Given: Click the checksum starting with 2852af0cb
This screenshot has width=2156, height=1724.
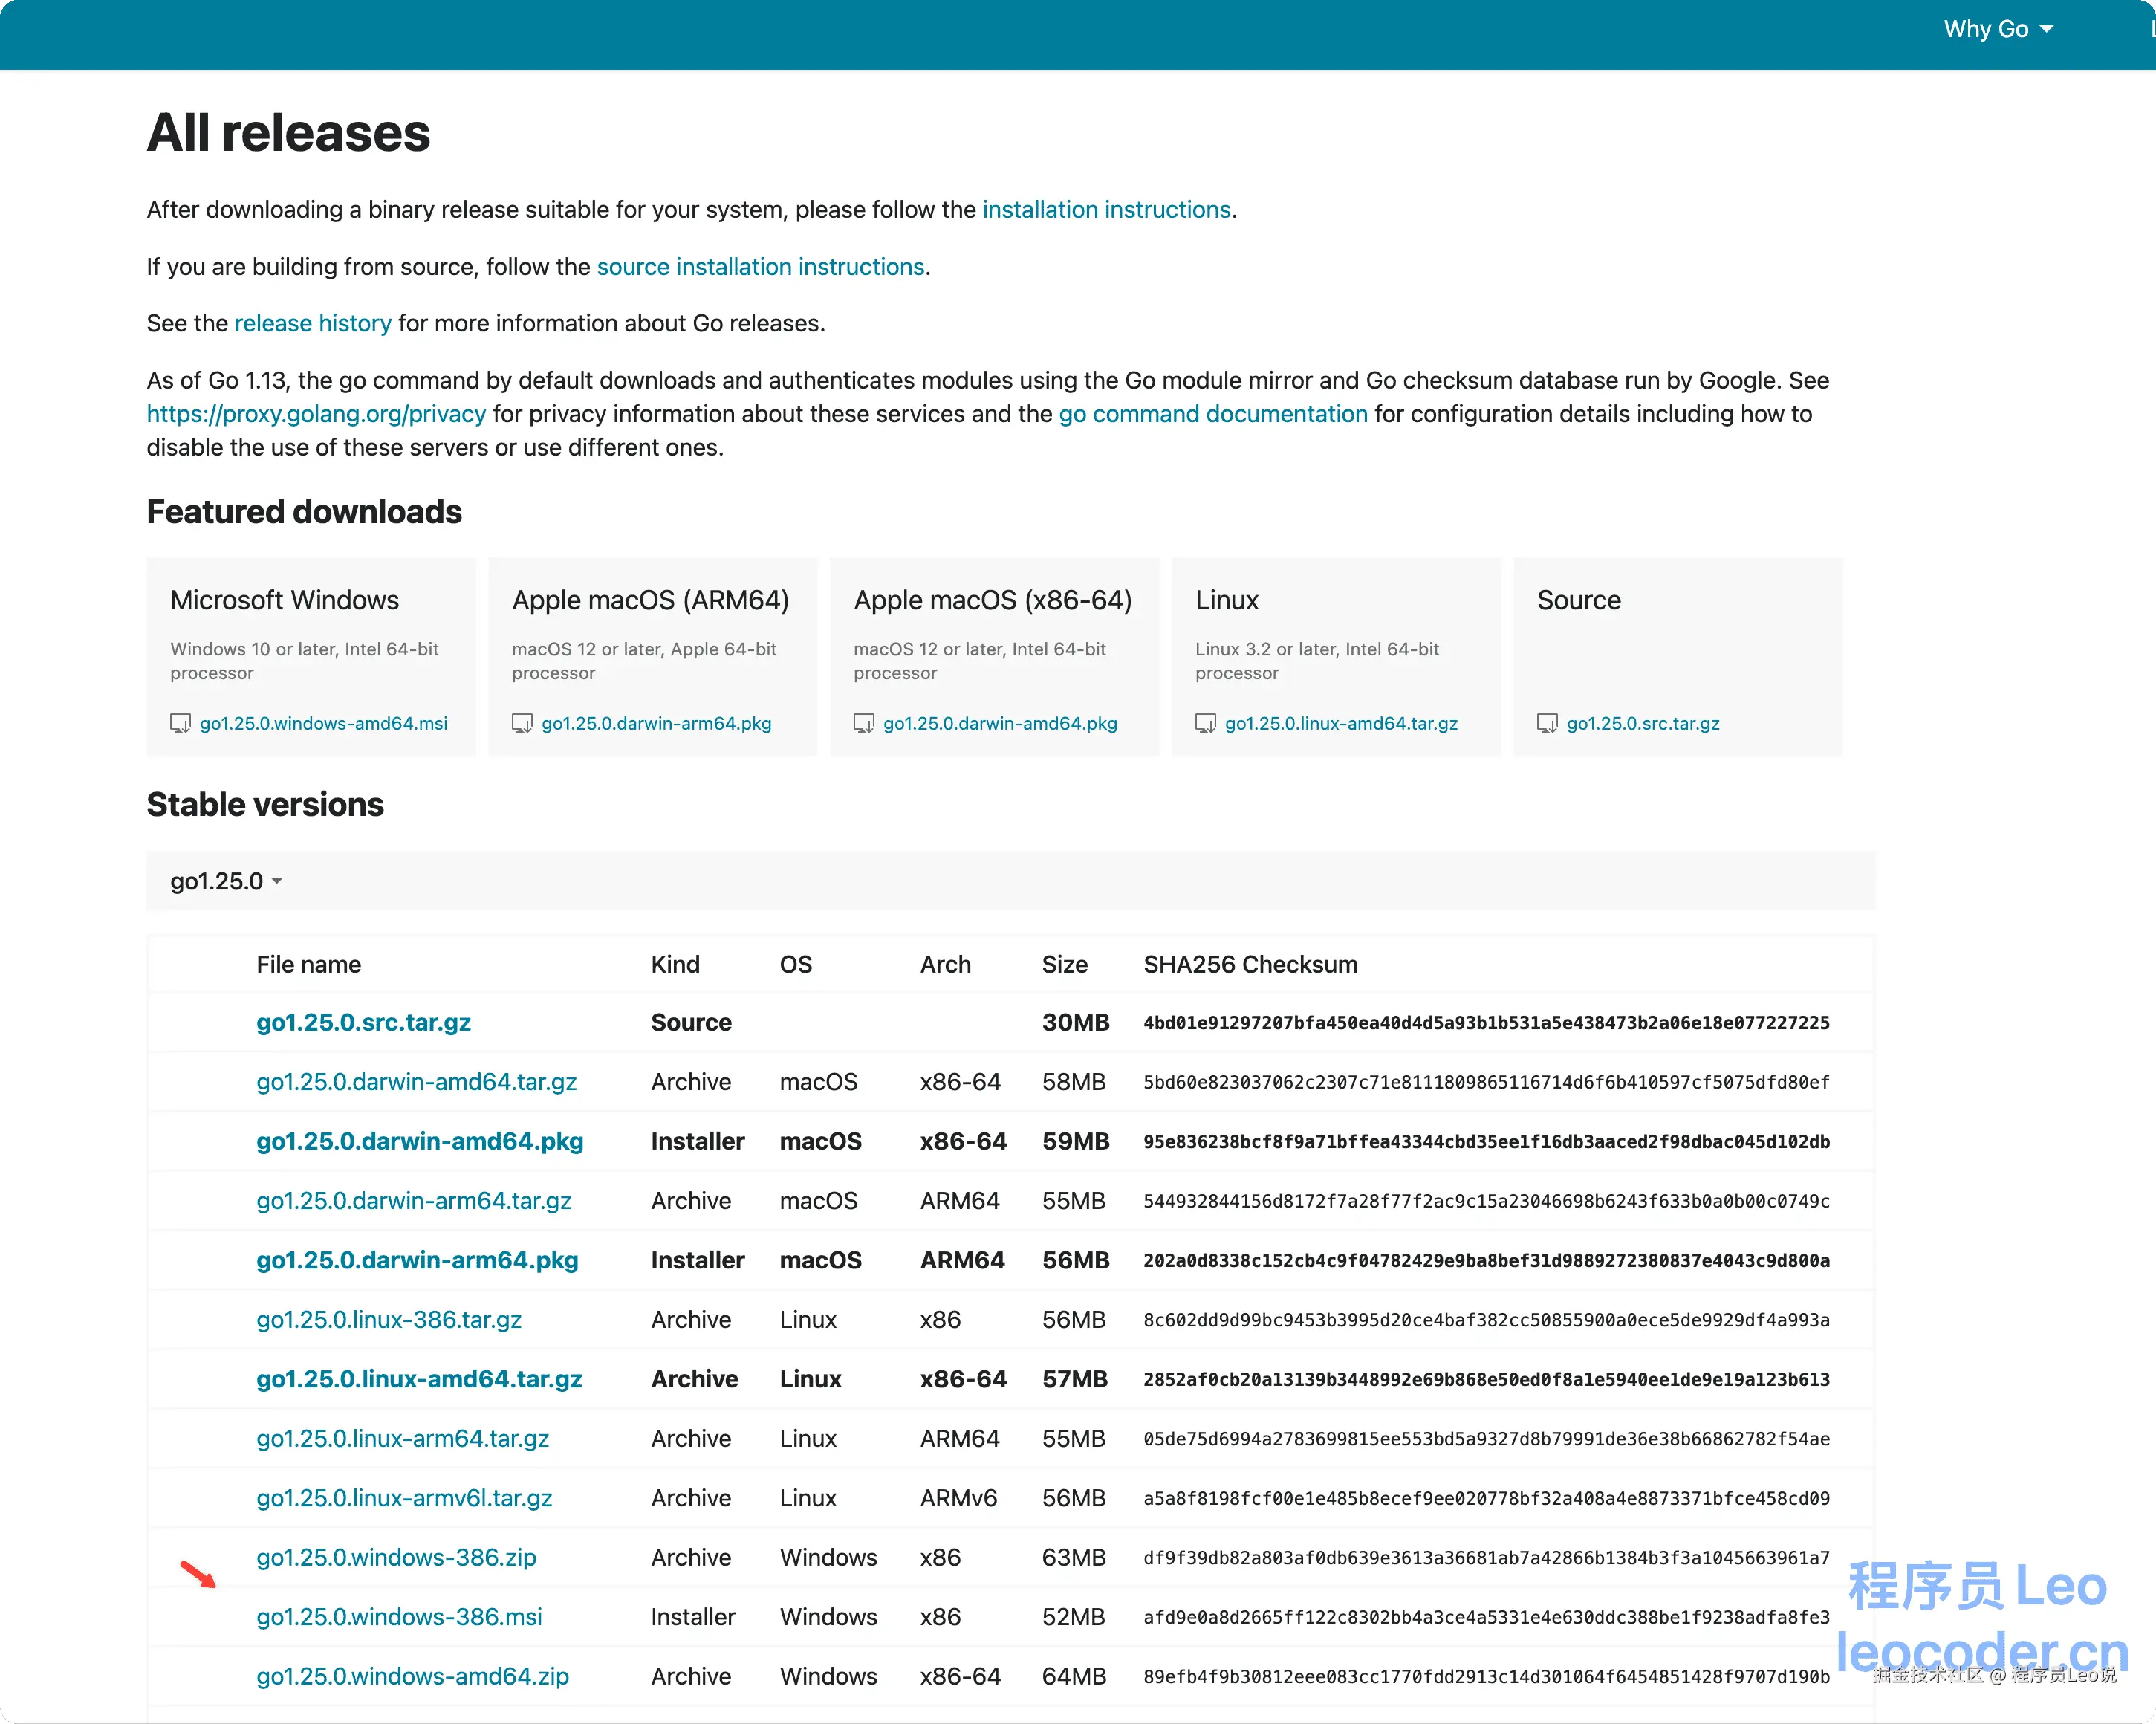Looking at the screenshot, I should 1487,1380.
